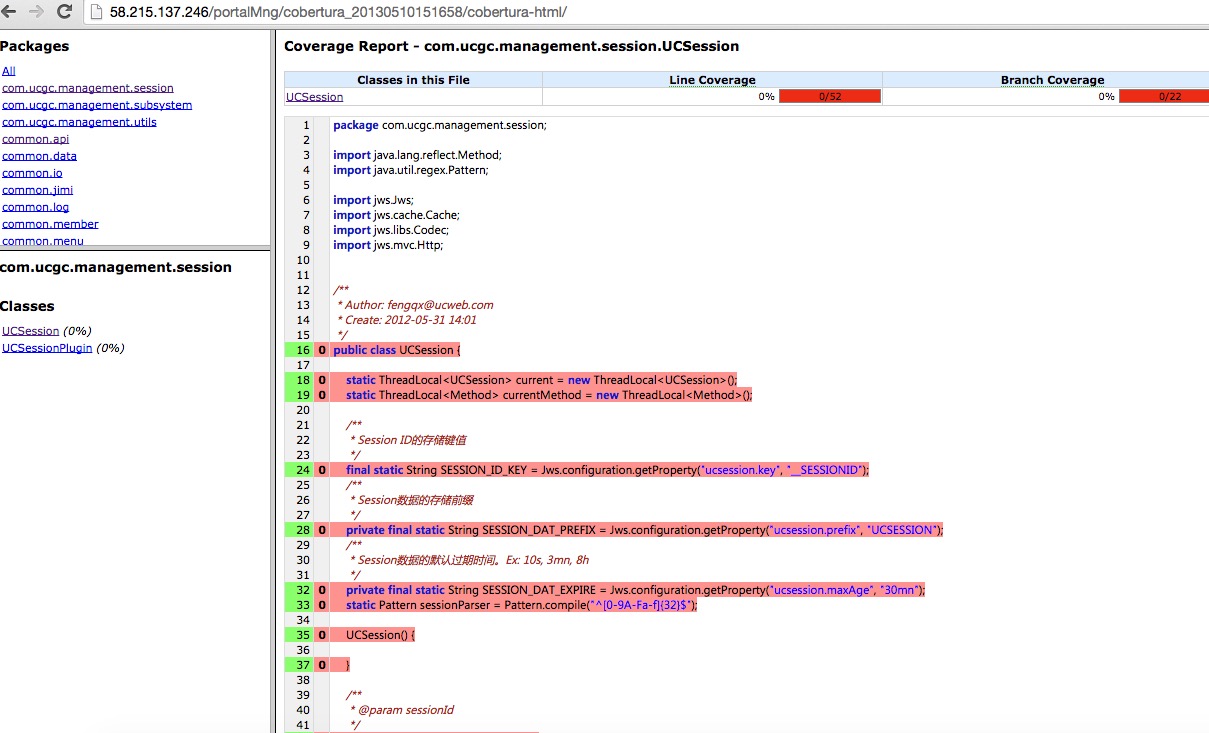Viewport: 1209px width, 733px height.
Task: Click the Line Coverage column header
Action: coord(712,80)
